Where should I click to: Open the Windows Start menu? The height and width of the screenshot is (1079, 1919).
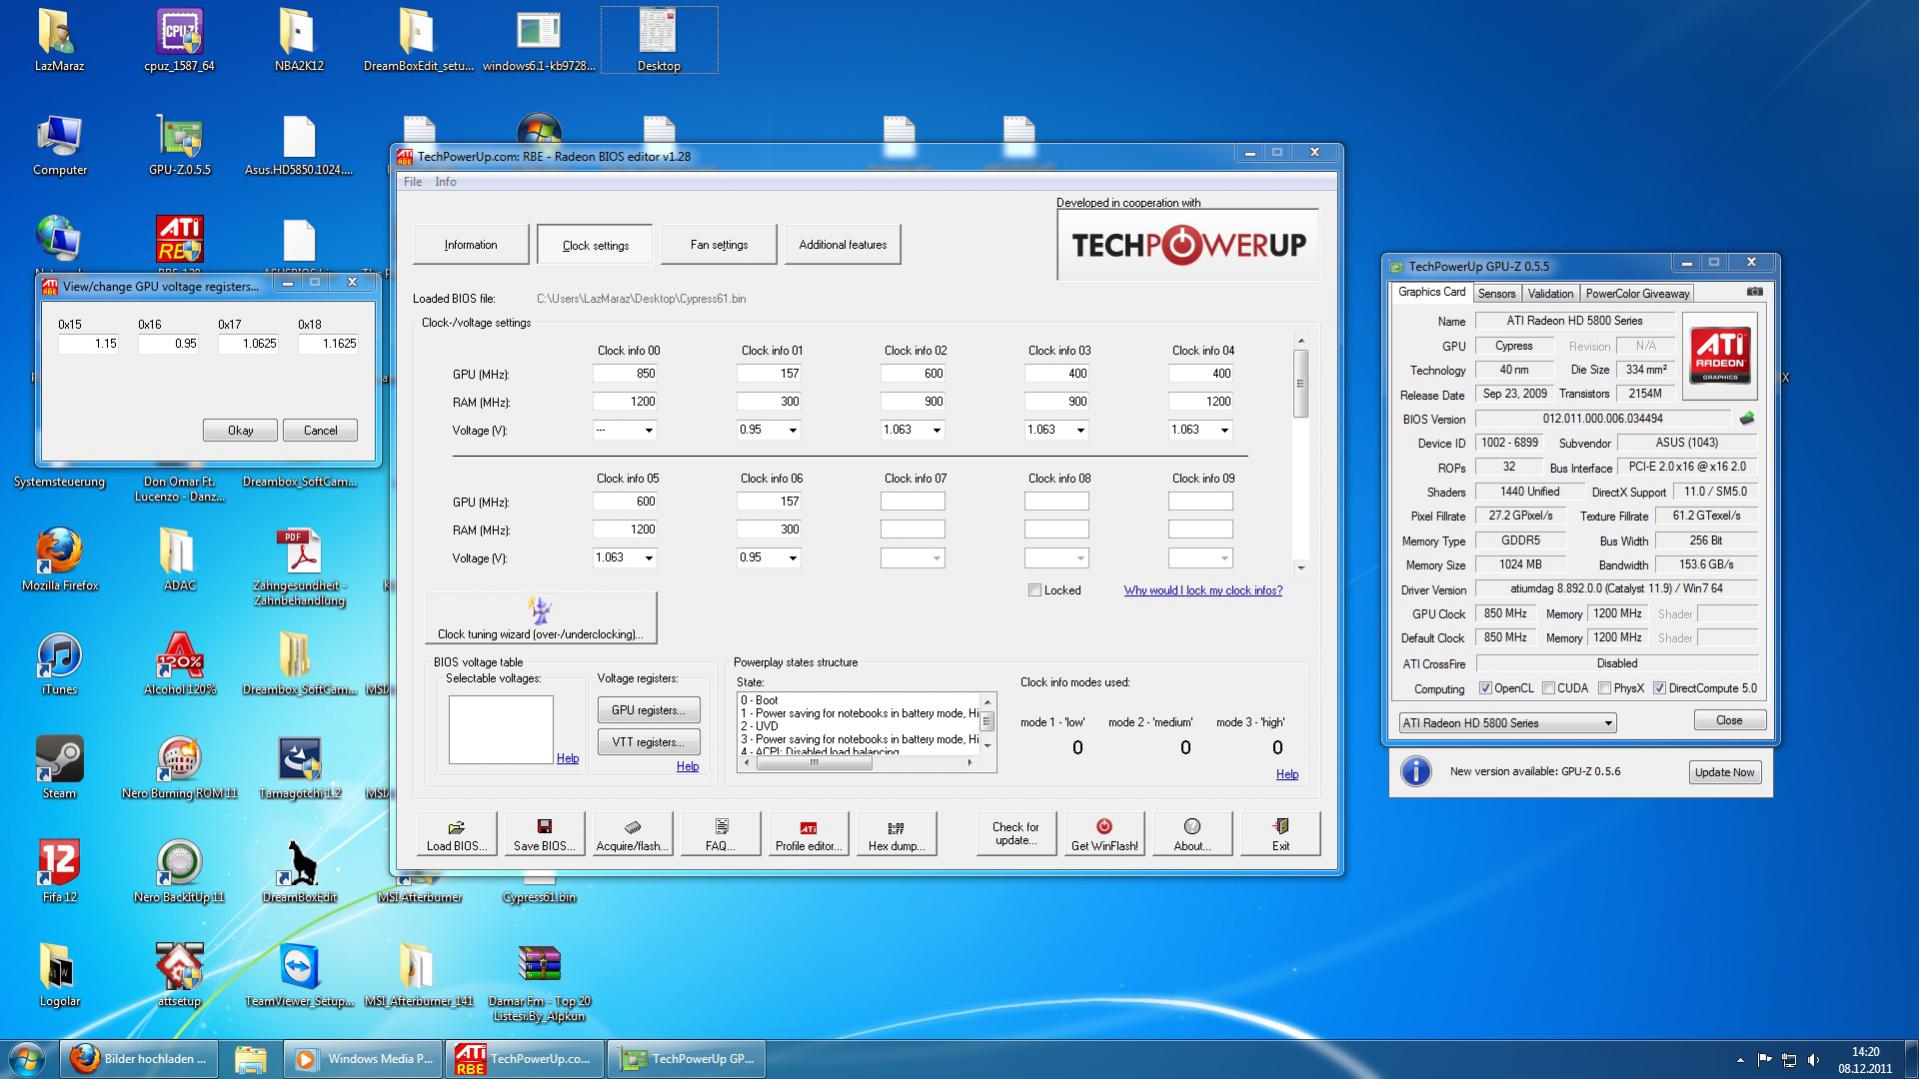point(27,1059)
